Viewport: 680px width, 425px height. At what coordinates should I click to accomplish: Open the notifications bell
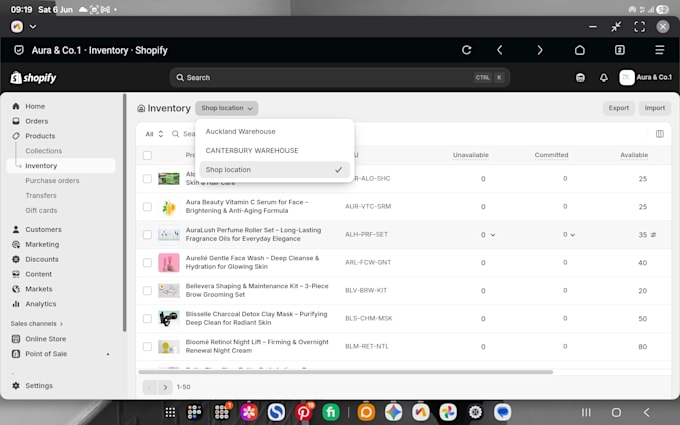[x=604, y=78]
